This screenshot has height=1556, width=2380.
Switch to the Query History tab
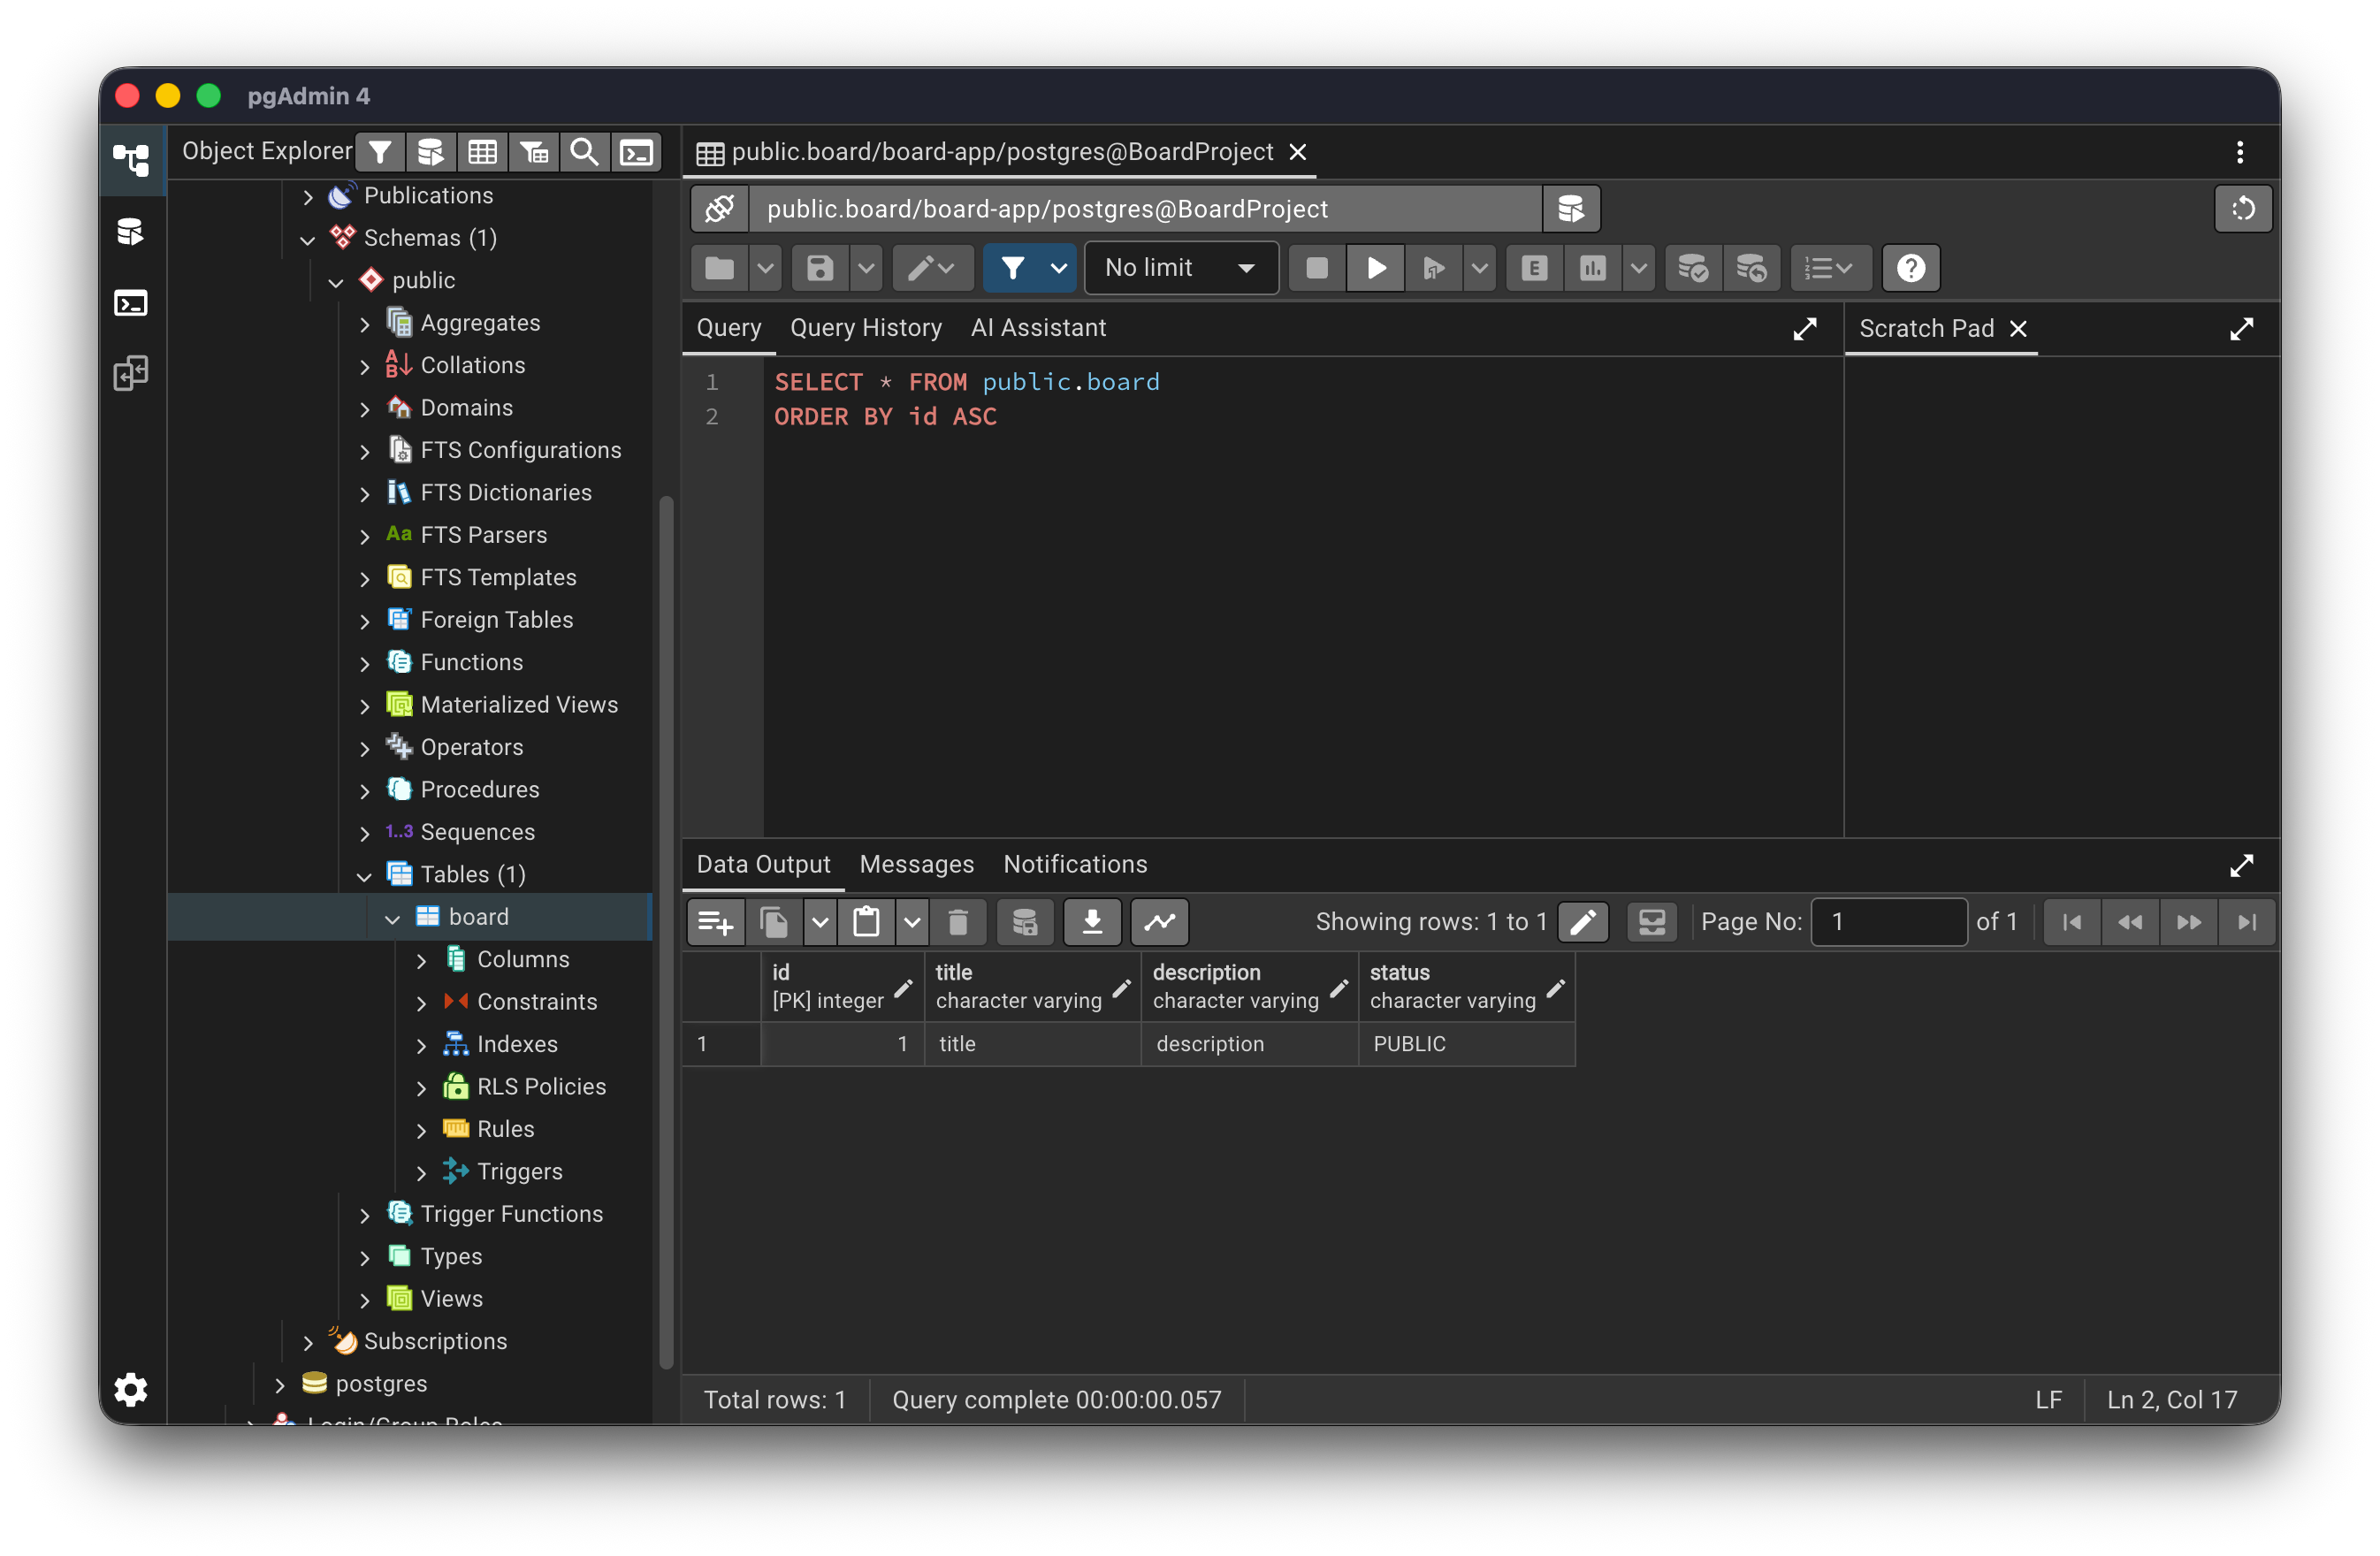[866, 328]
